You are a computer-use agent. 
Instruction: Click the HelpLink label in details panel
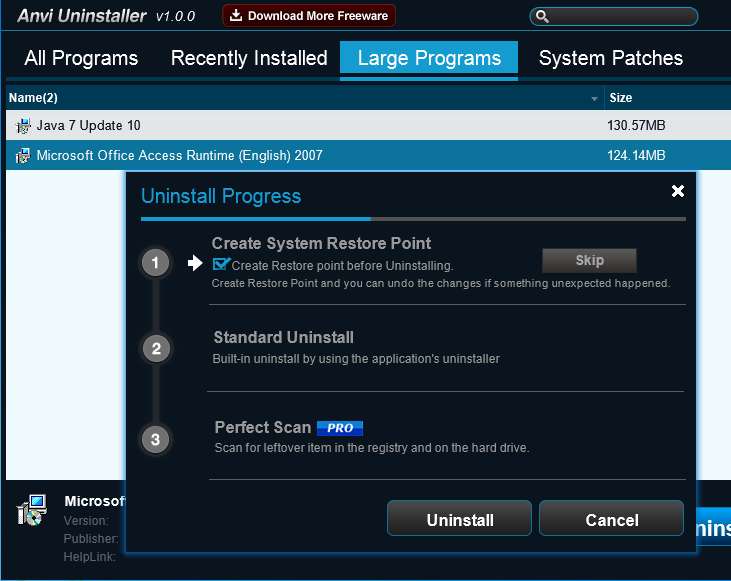[x=89, y=557]
